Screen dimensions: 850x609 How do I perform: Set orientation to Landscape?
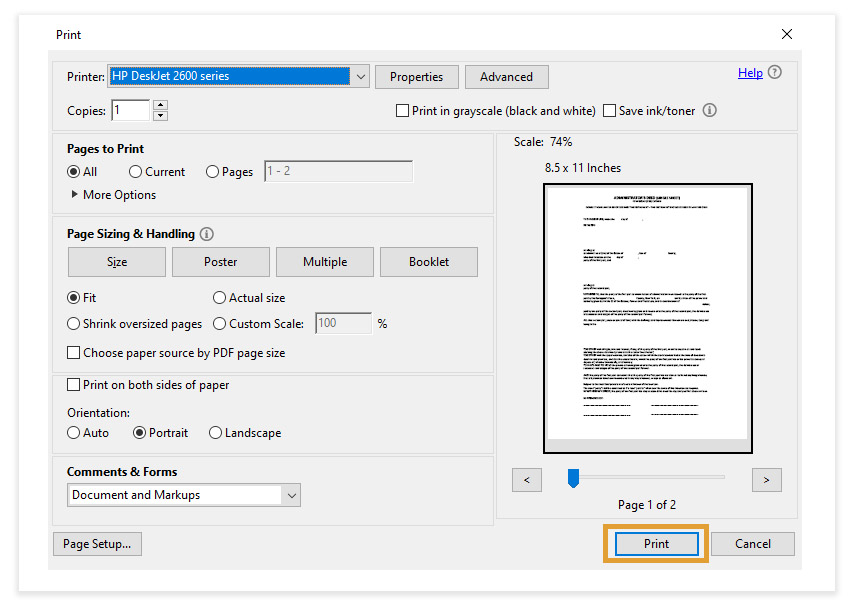coord(215,433)
